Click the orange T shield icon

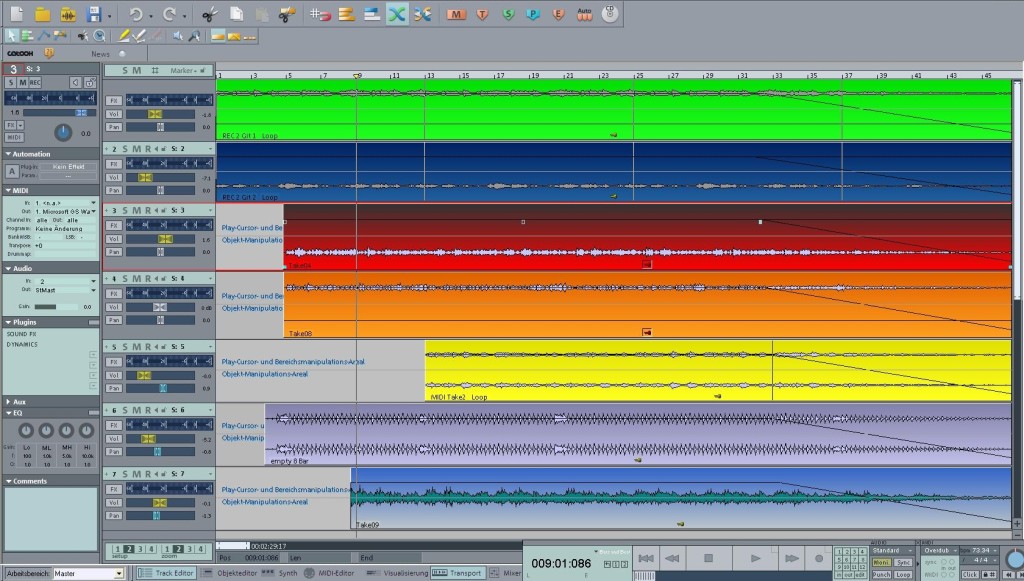pyautogui.click(x=483, y=14)
